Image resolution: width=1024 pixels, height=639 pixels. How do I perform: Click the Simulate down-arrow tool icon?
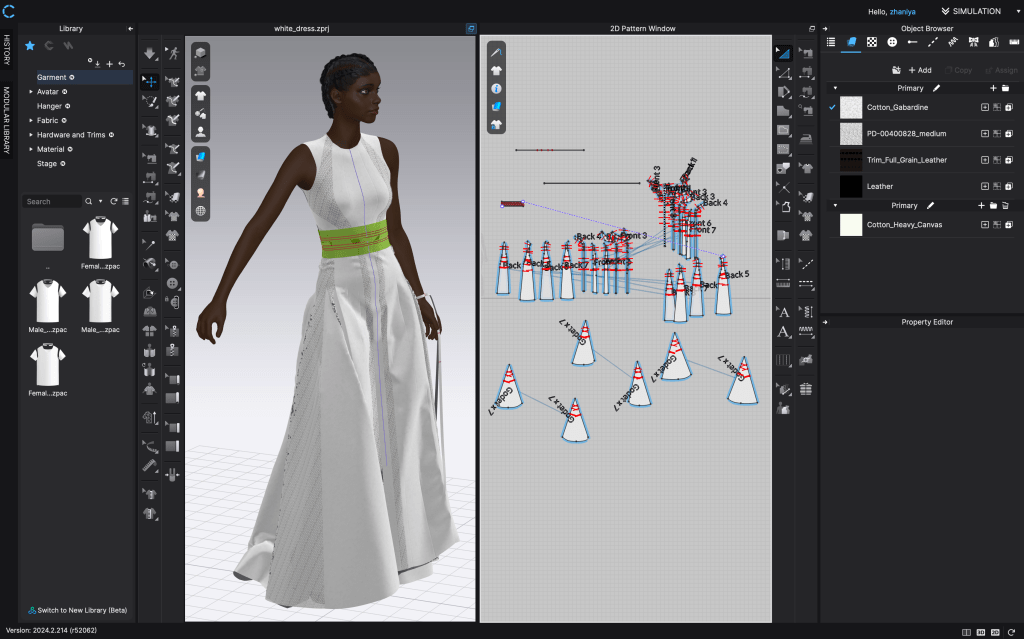pyautogui.click(x=149, y=53)
